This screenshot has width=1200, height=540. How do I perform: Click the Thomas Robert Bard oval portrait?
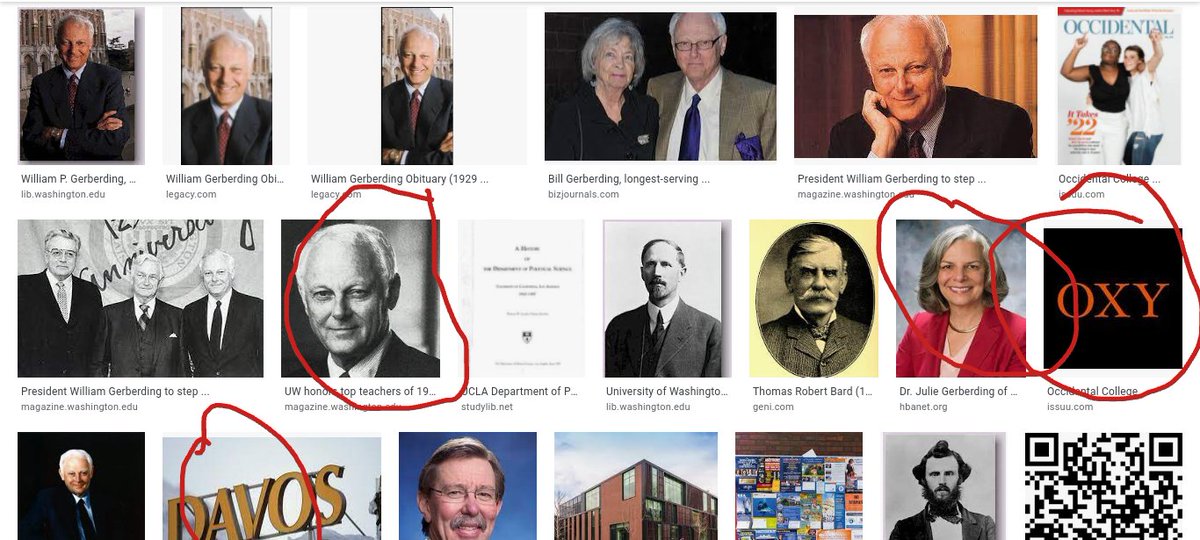814,299
